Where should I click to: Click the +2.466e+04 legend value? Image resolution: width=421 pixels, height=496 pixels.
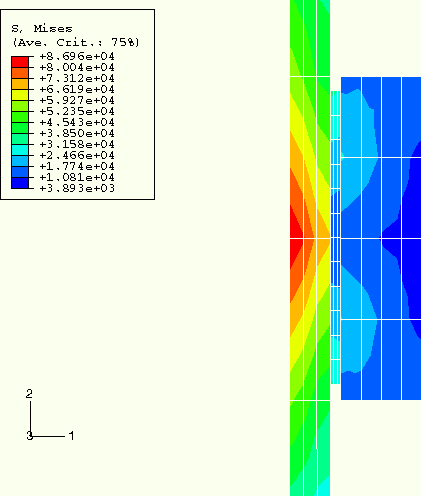coord(77,155)
